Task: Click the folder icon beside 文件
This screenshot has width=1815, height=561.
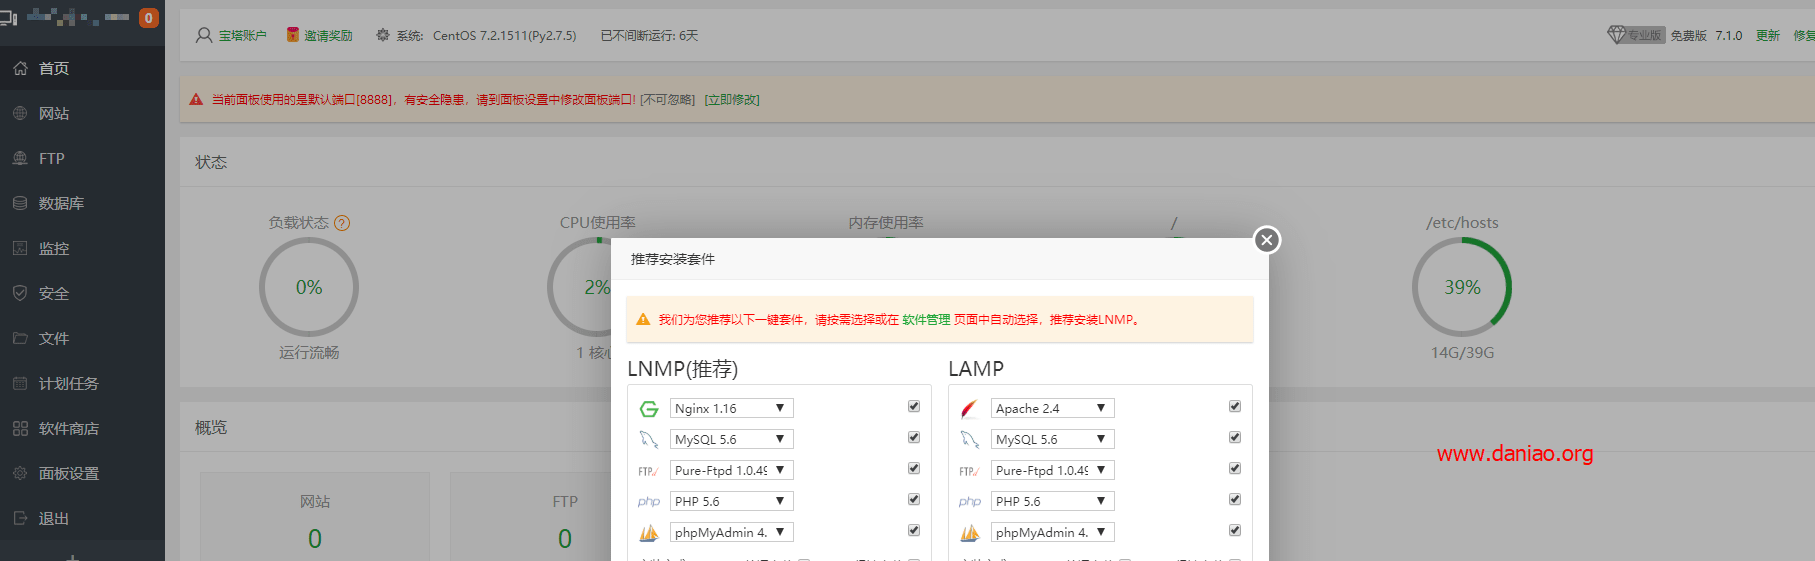Action: [20, 338]
